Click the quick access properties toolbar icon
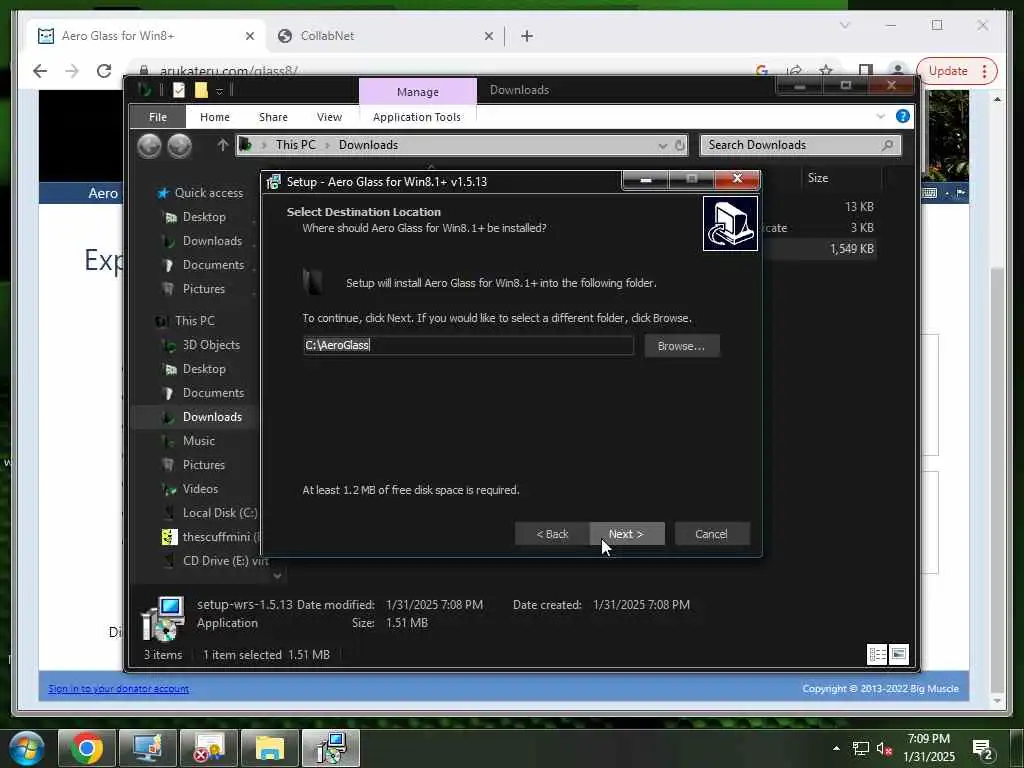This screenshot has width=1024, height=768. [179, 90]
